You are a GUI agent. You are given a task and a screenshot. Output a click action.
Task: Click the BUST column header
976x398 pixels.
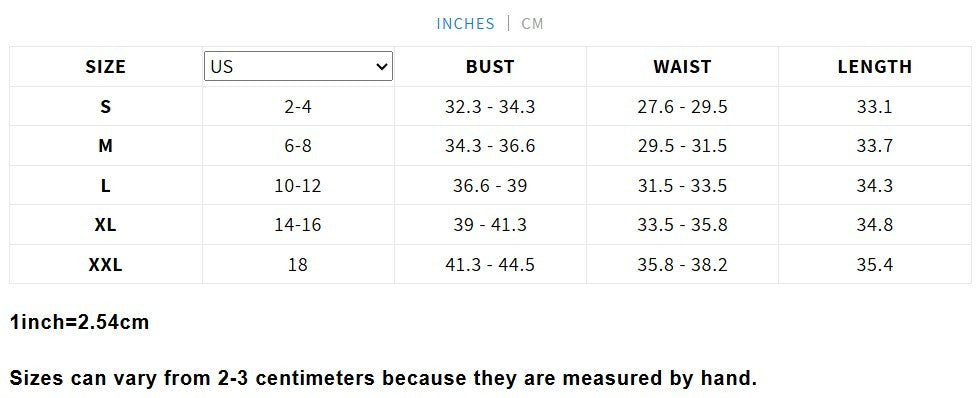coord(490,67)
